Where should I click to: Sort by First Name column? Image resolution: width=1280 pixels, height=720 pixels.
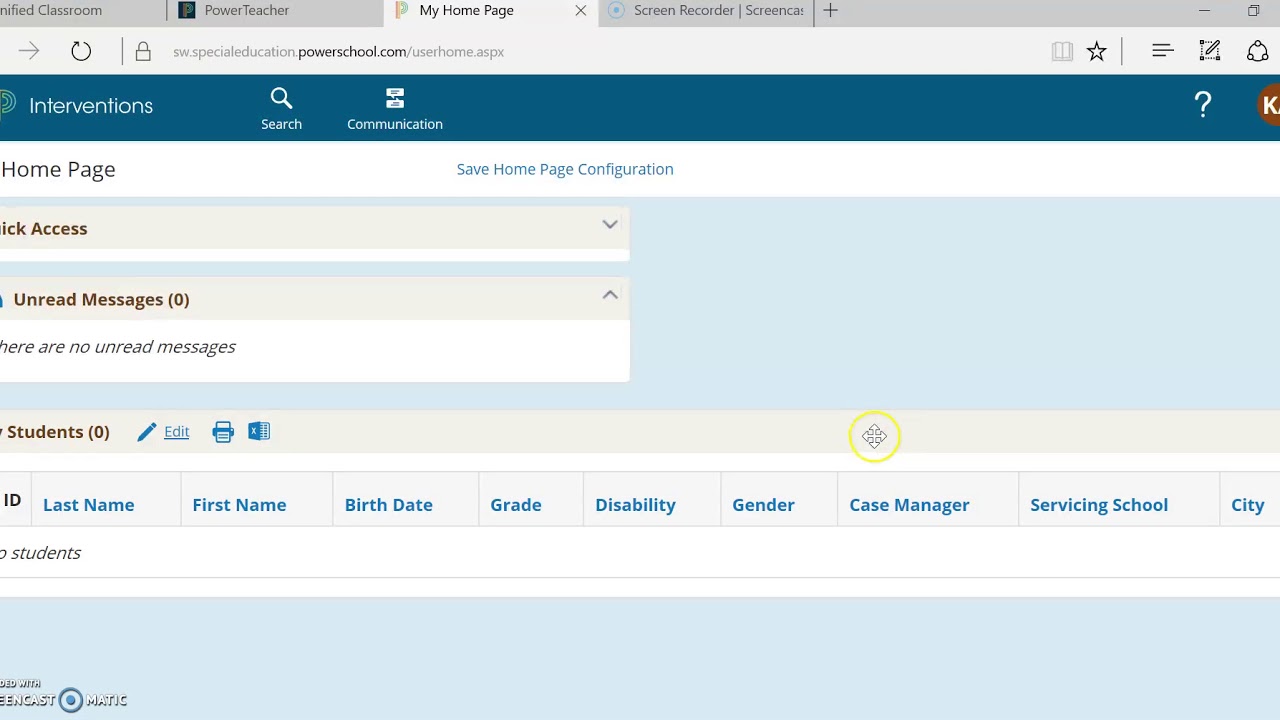[x=239, y=505]
